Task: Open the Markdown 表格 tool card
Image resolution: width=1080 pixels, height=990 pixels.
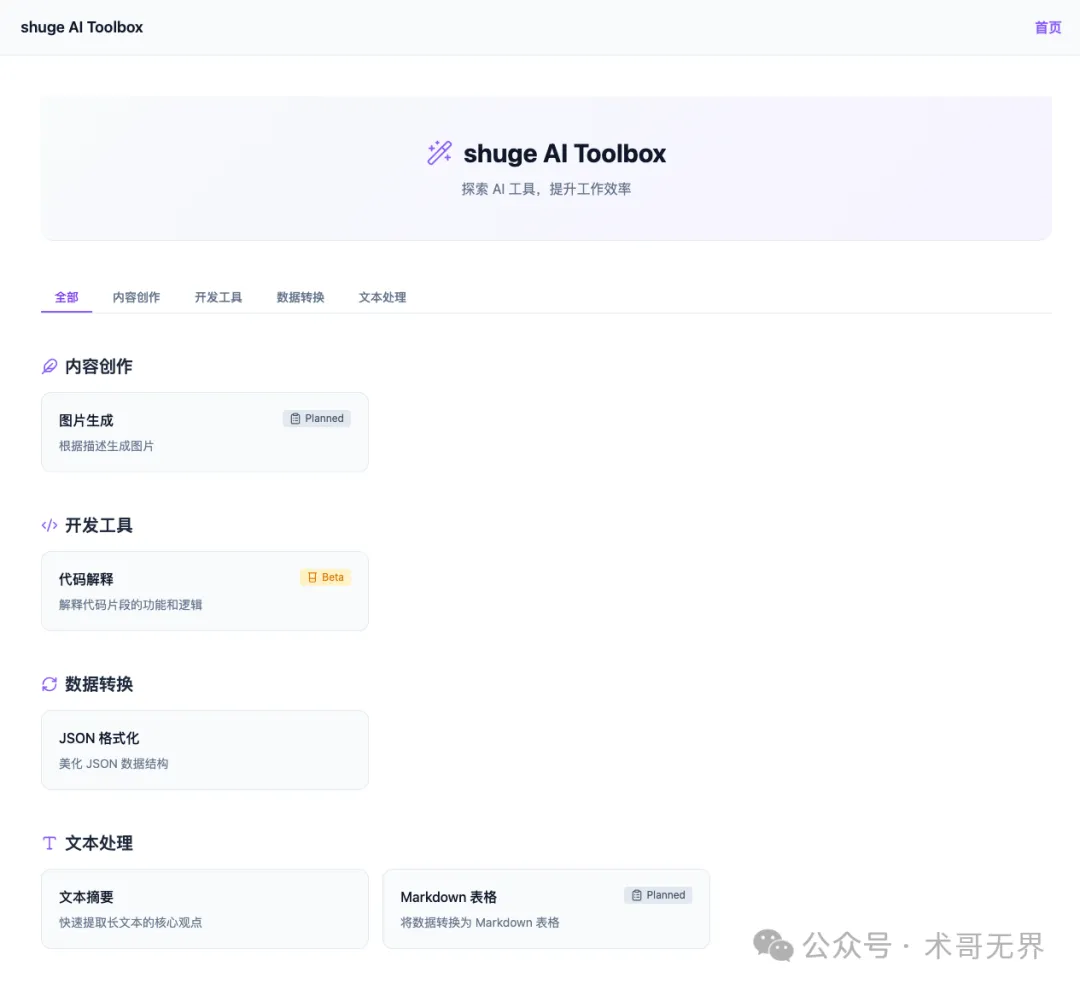Action: (546, 909)
